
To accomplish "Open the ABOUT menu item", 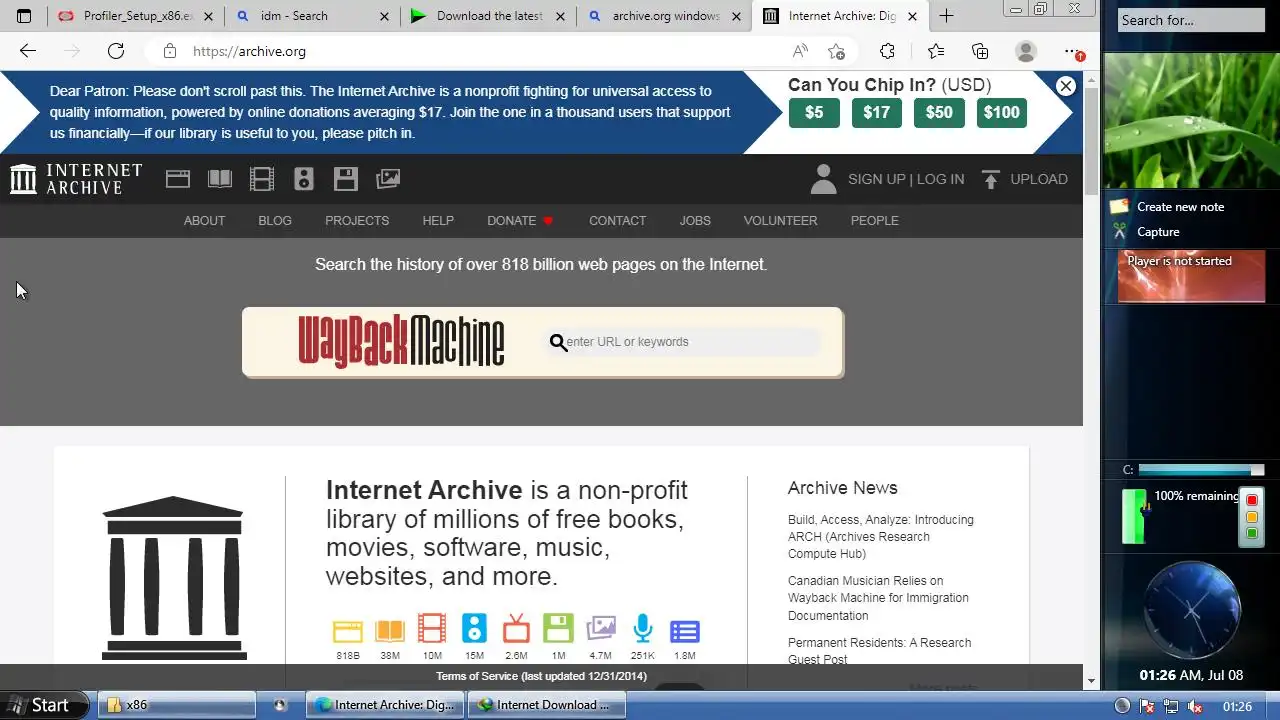I will pos(204,220).
